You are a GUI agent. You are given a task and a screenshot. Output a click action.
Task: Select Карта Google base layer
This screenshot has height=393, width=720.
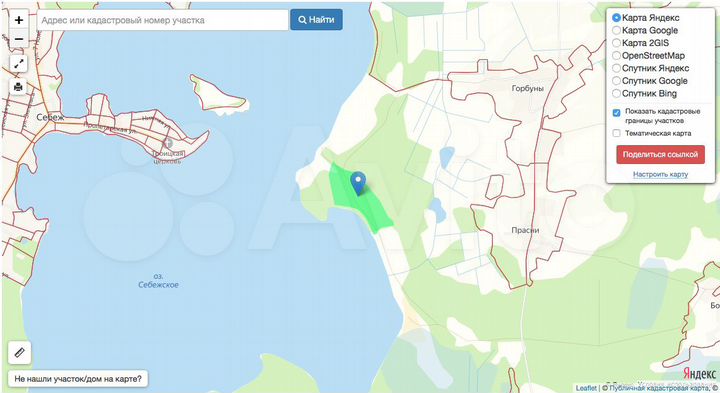point(617,30)
